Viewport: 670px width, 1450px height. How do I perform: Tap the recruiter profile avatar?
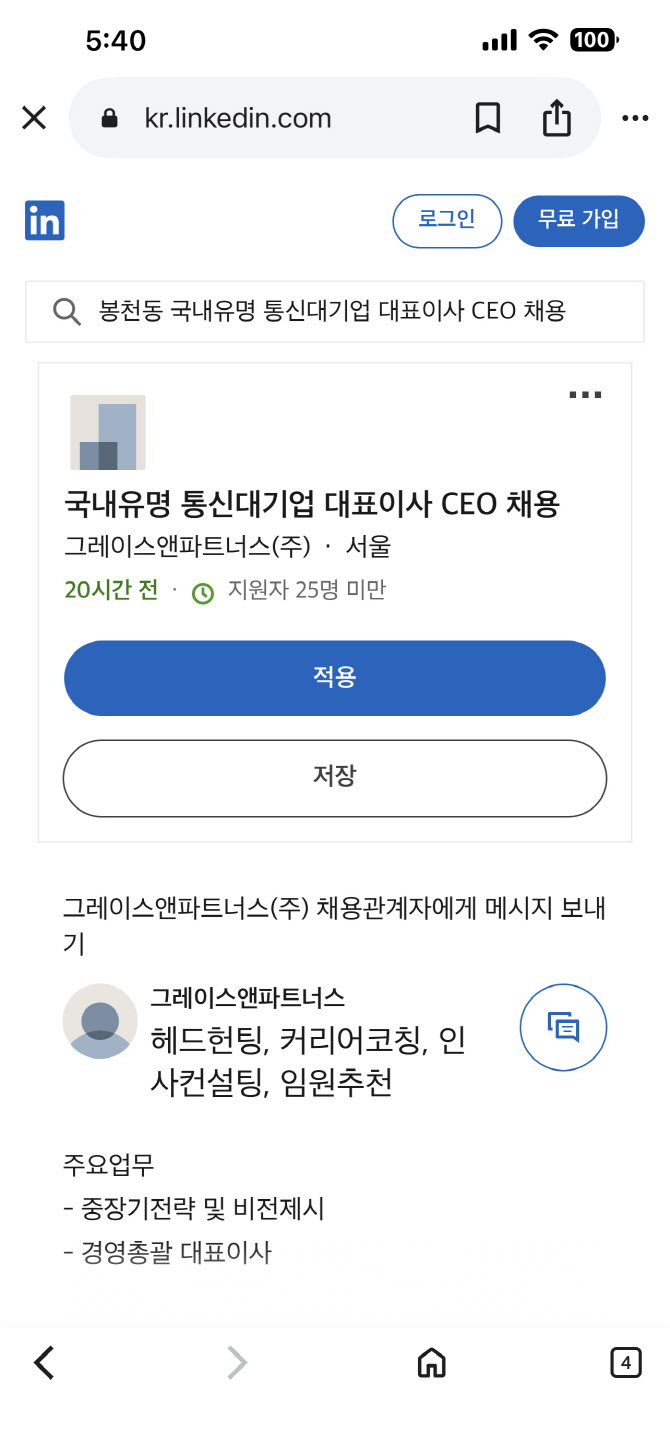point(100,1021)
